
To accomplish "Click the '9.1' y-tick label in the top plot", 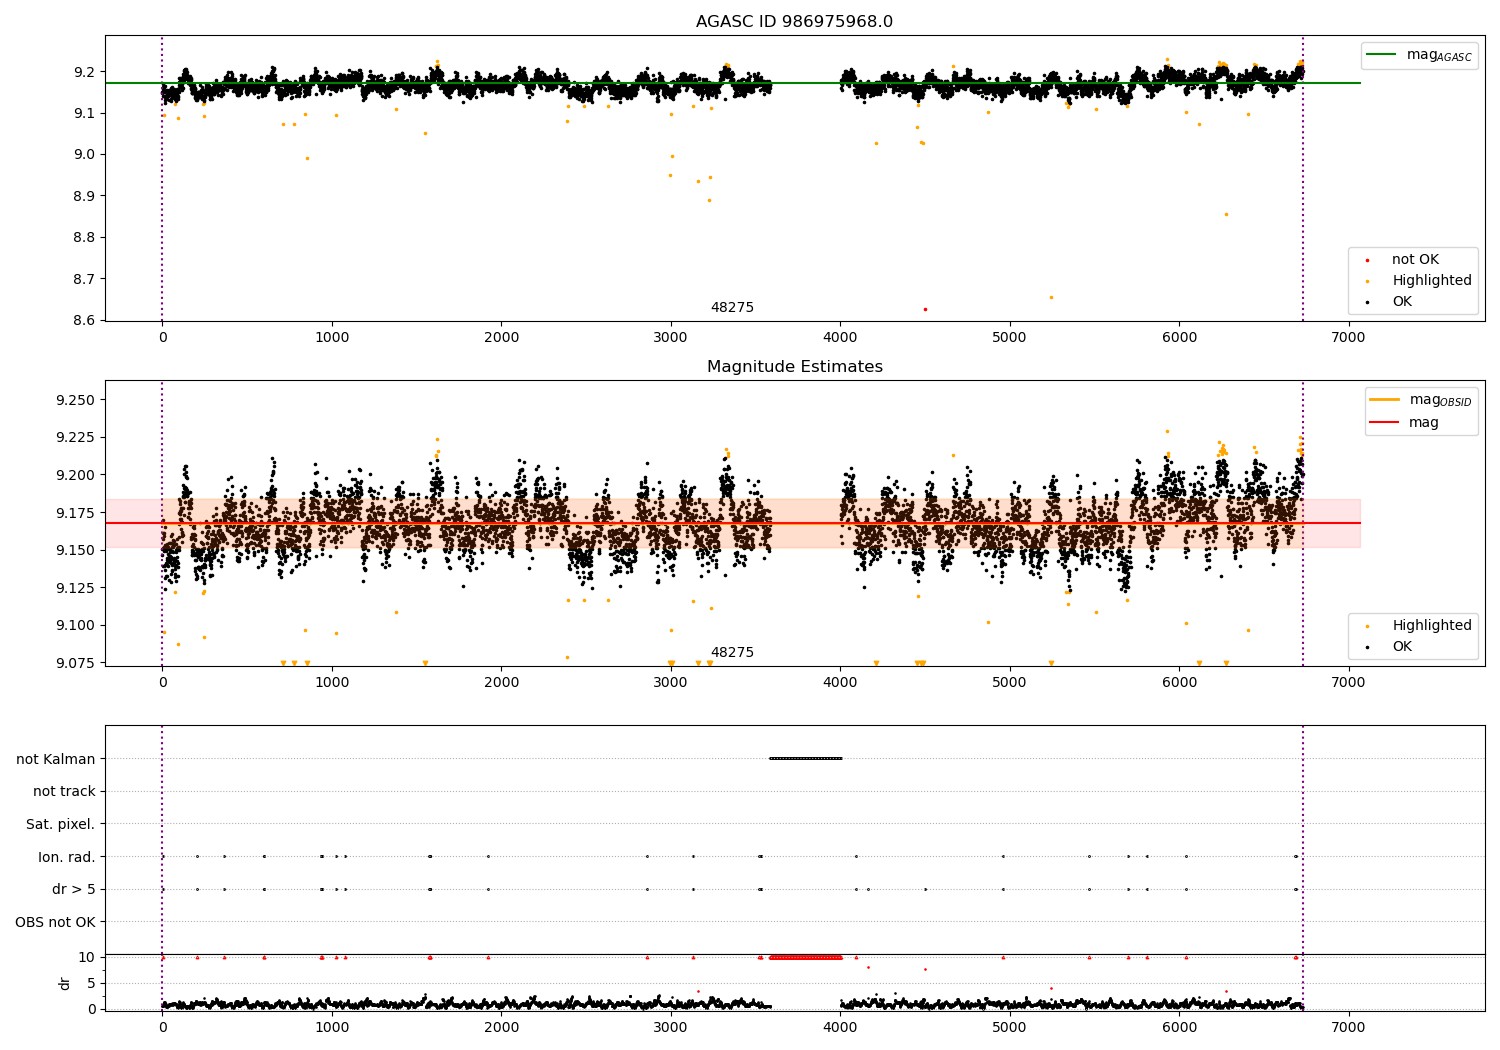I will 85,113.
